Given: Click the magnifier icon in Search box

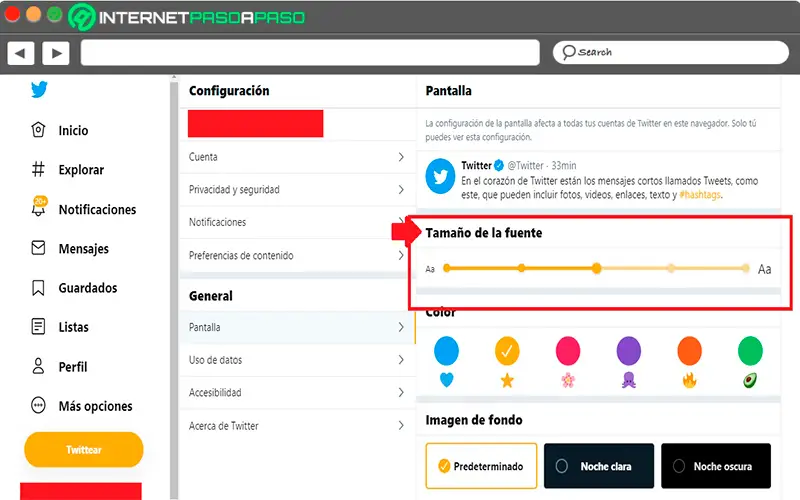Looking at the screenshot, I should (568, 53).
